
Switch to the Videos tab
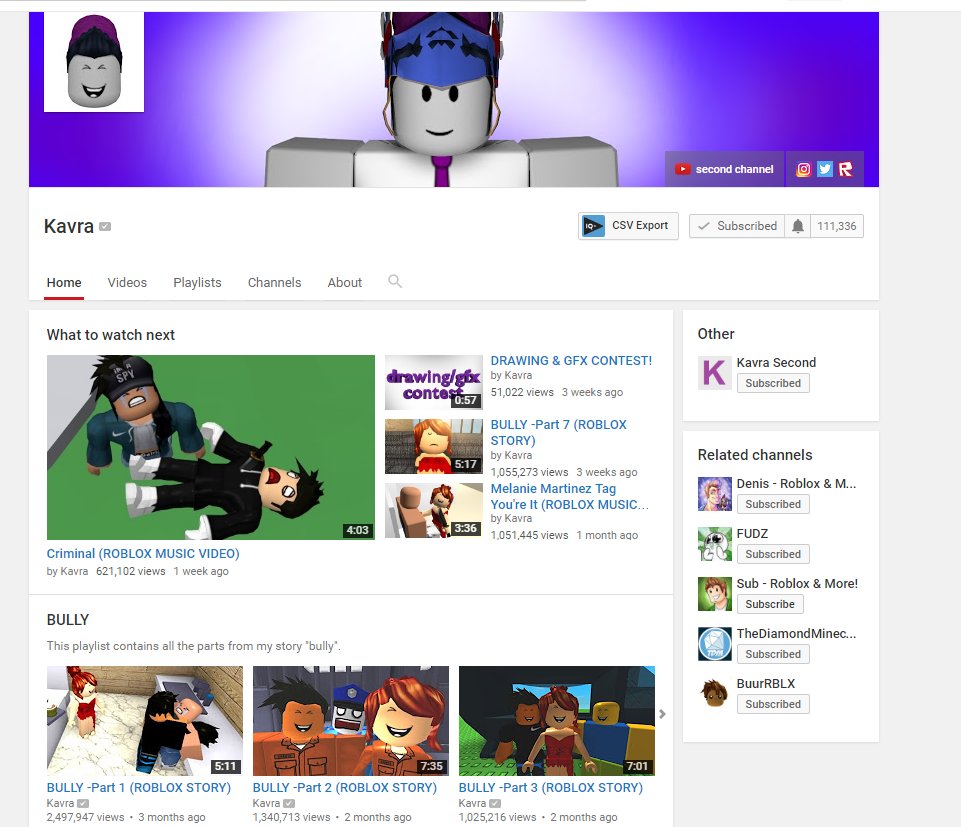[x=127, y=283]
